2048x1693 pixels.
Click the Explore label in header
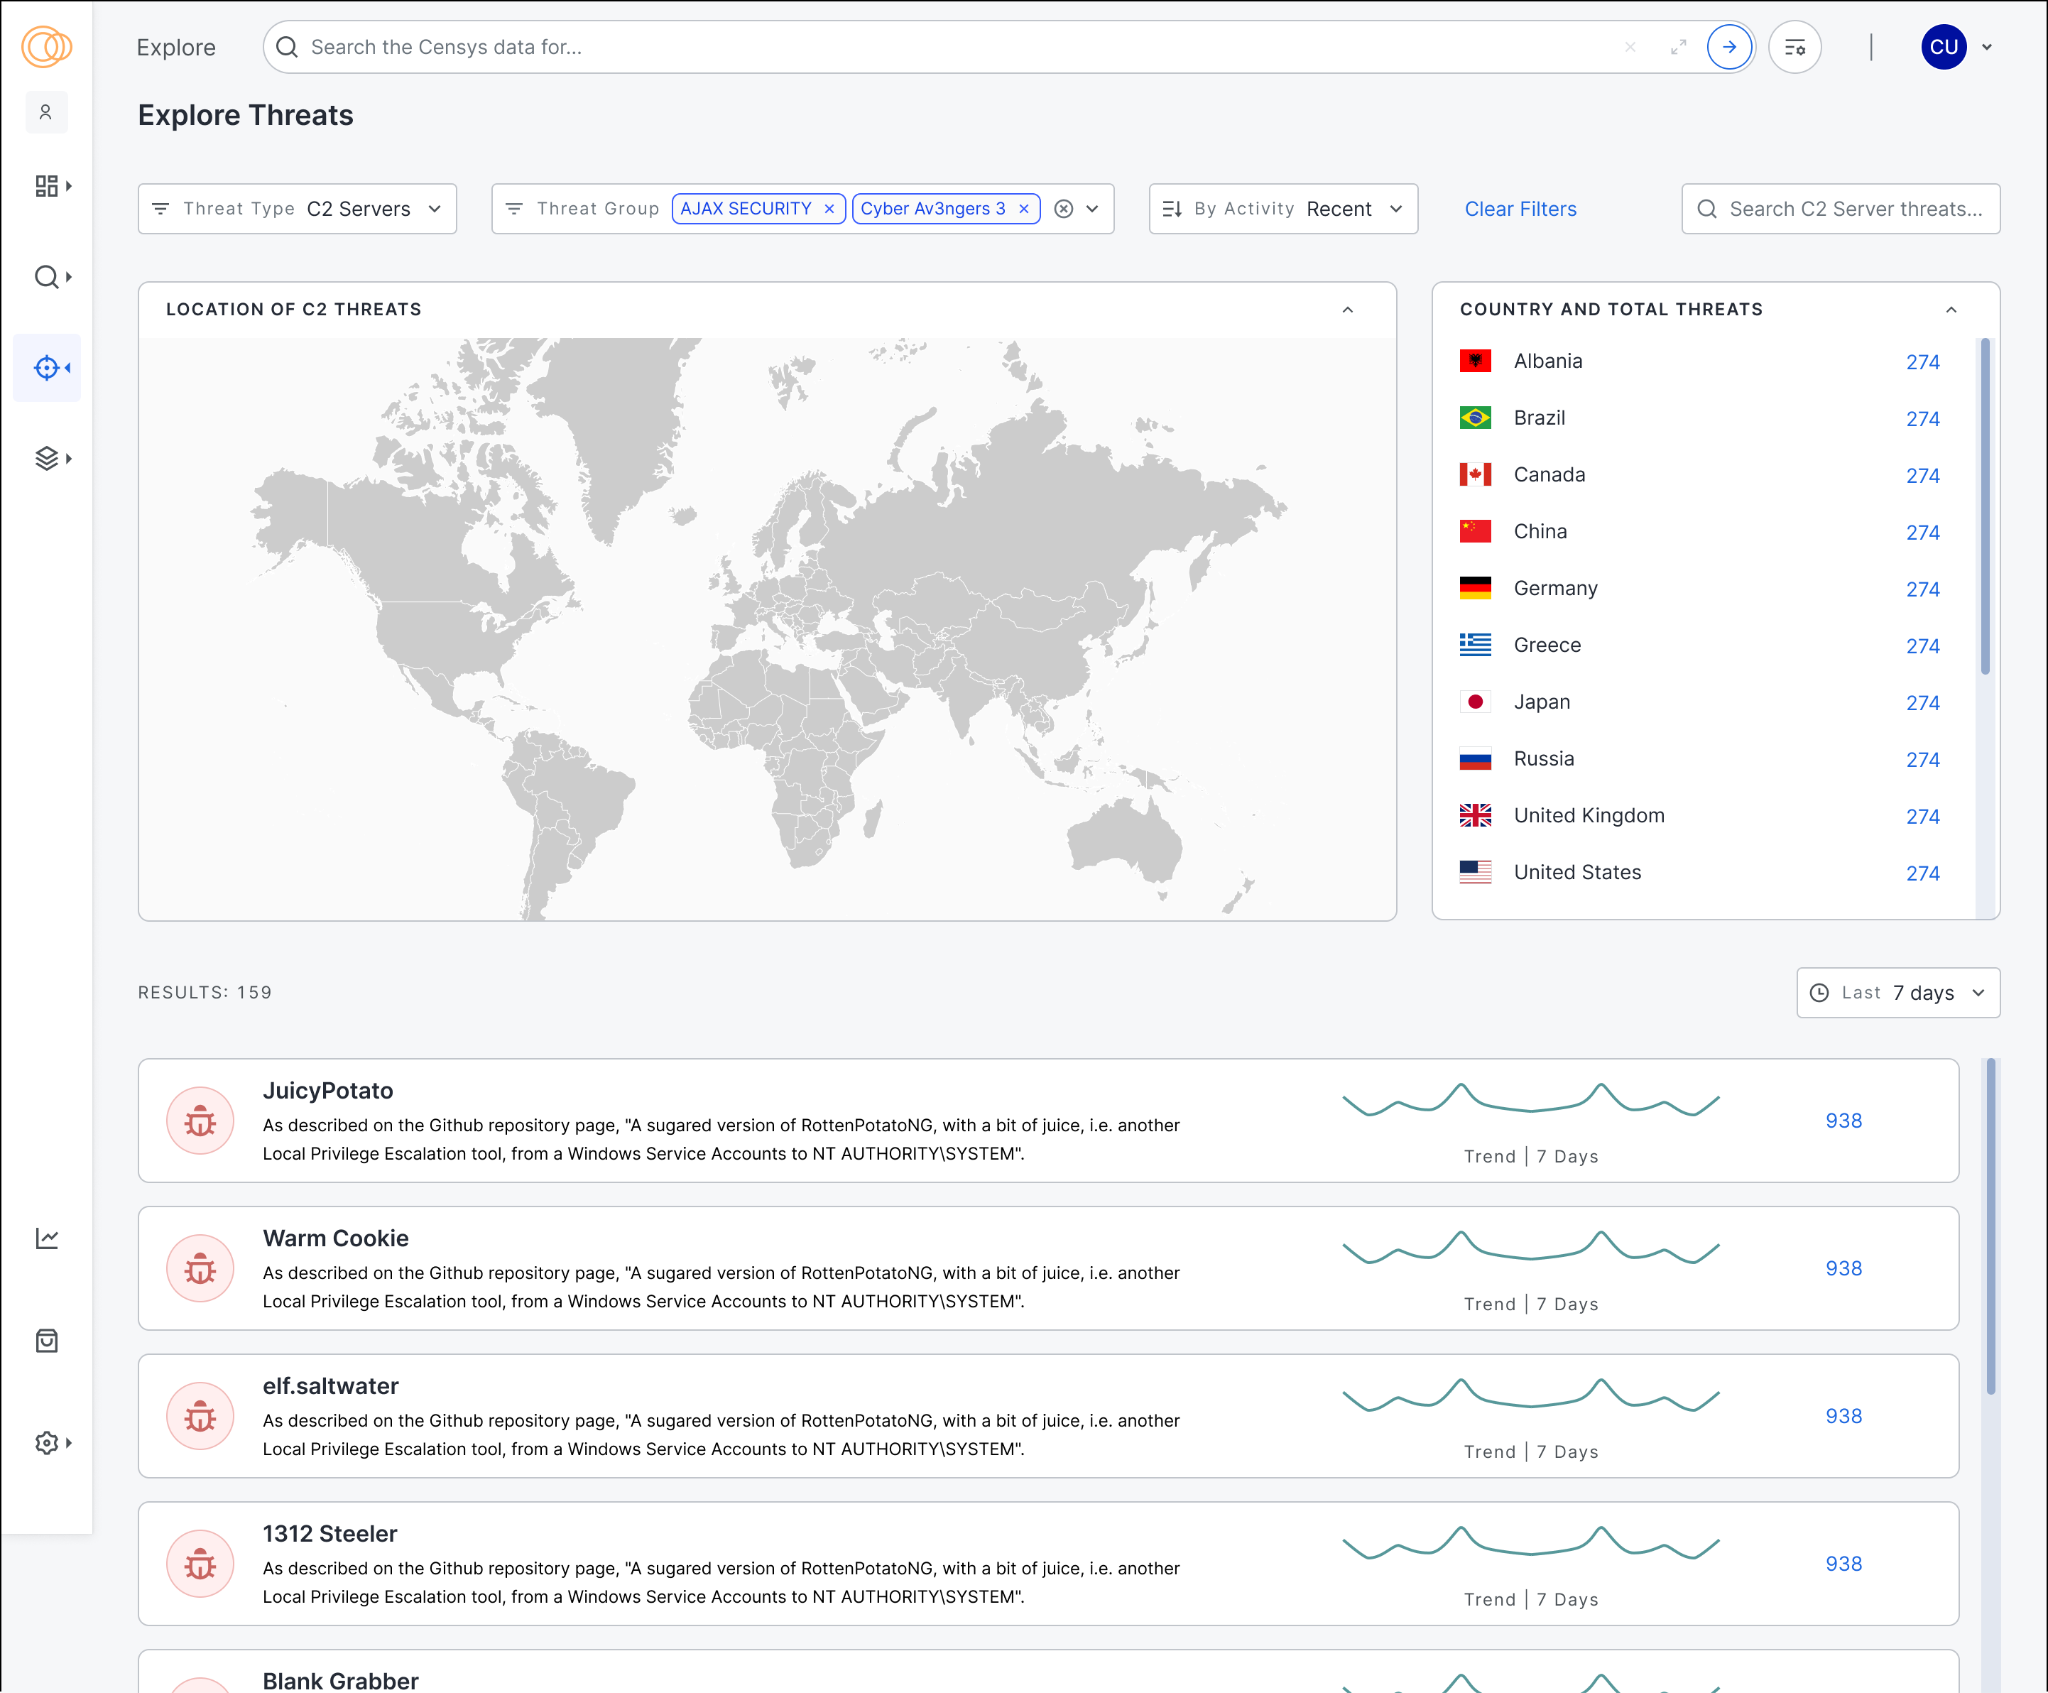(x=176, y=47)
